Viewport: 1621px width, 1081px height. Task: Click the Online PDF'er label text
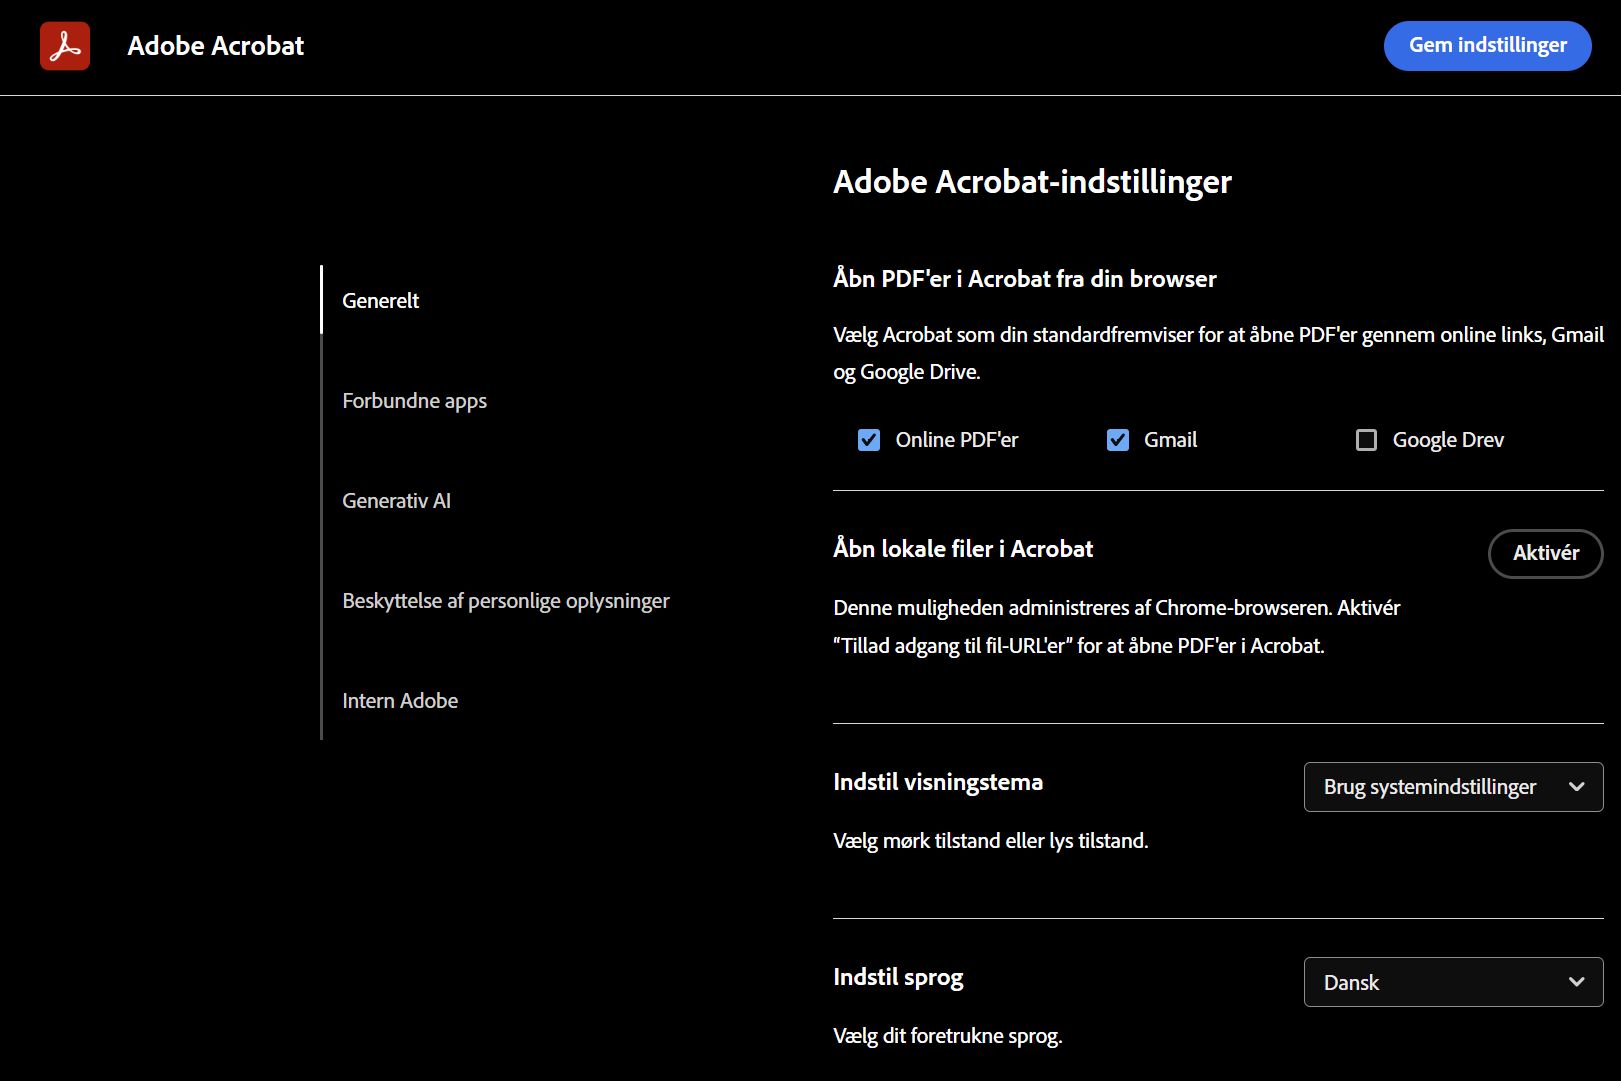pyautogui.click(x=957, y=440)
